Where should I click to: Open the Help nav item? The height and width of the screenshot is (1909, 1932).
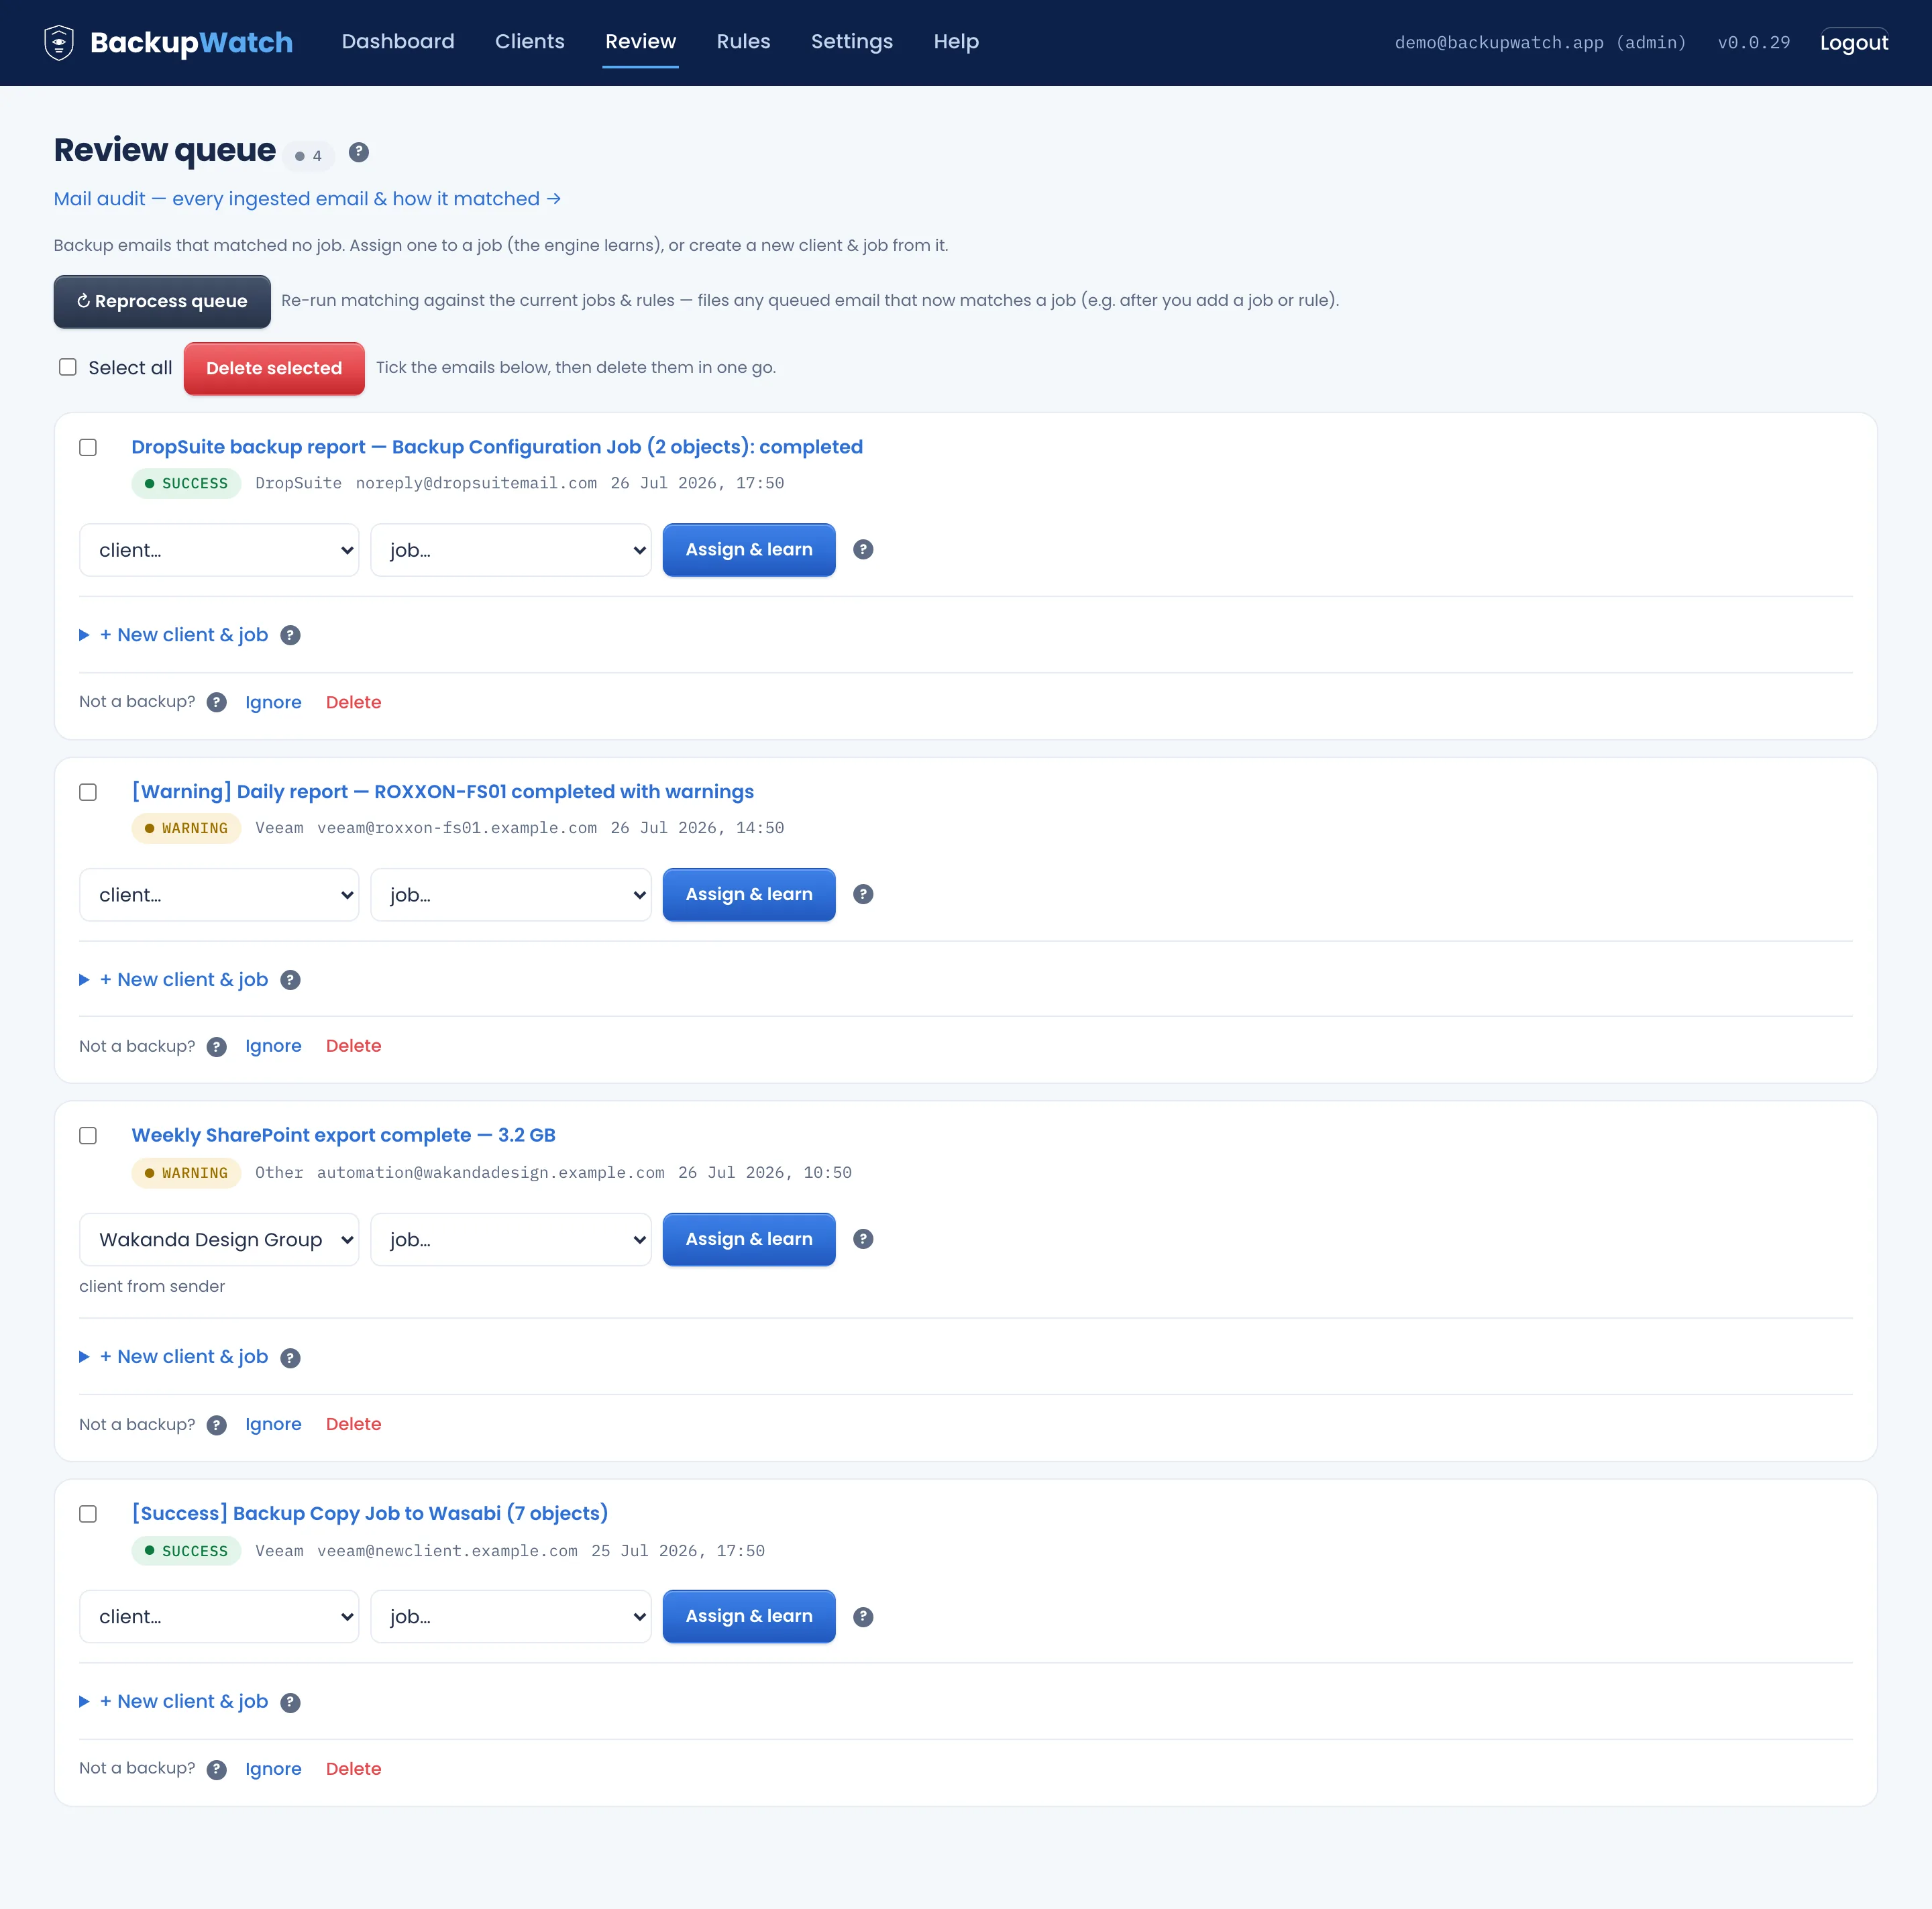(x=956, y=41)
